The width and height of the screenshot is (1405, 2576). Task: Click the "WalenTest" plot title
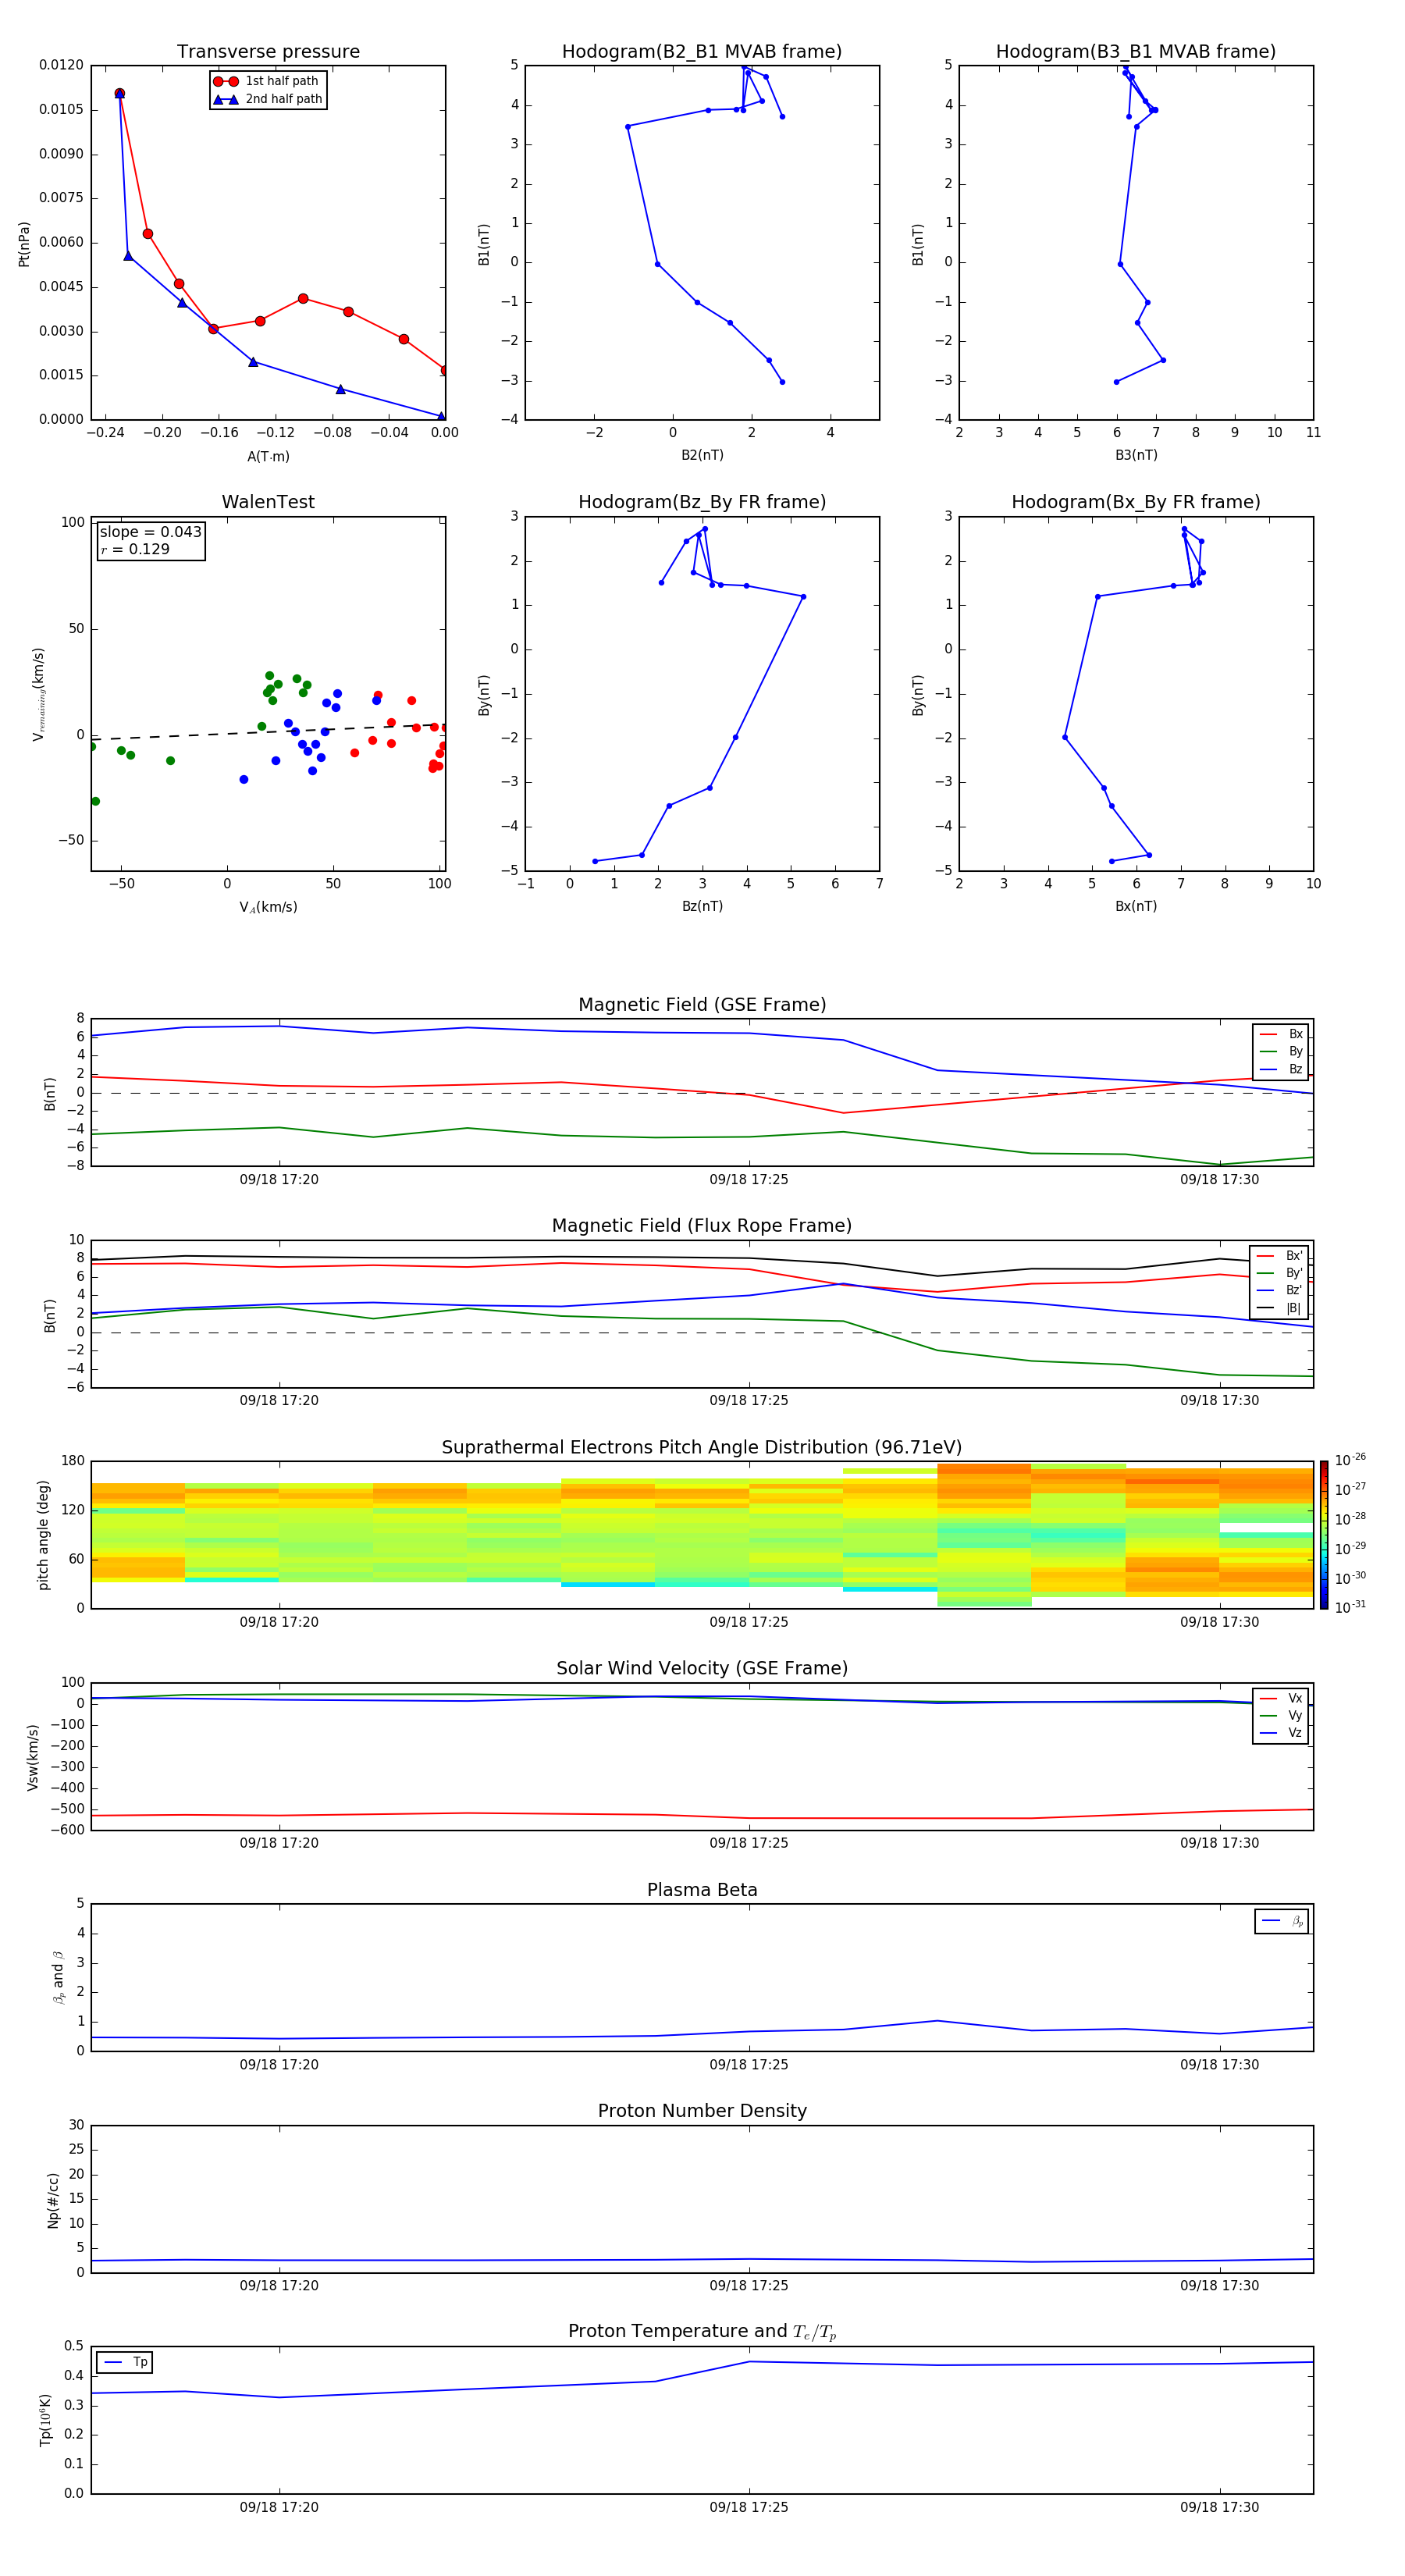point(268,502)
